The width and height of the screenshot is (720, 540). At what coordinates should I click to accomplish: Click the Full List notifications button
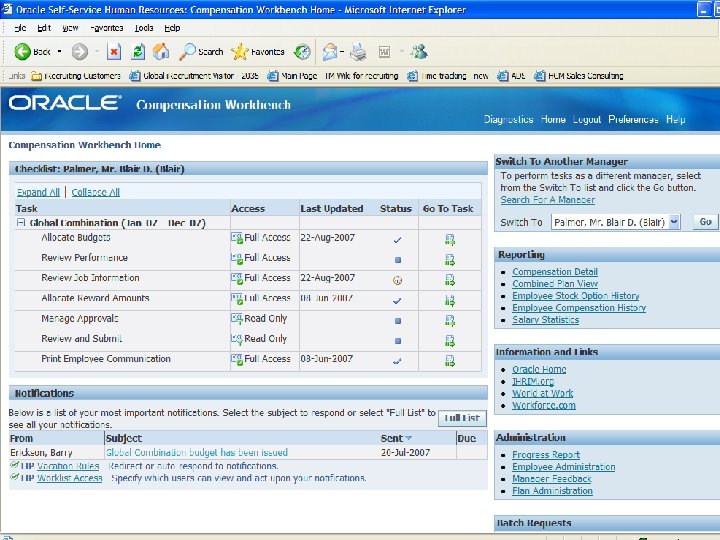(462, 418)
